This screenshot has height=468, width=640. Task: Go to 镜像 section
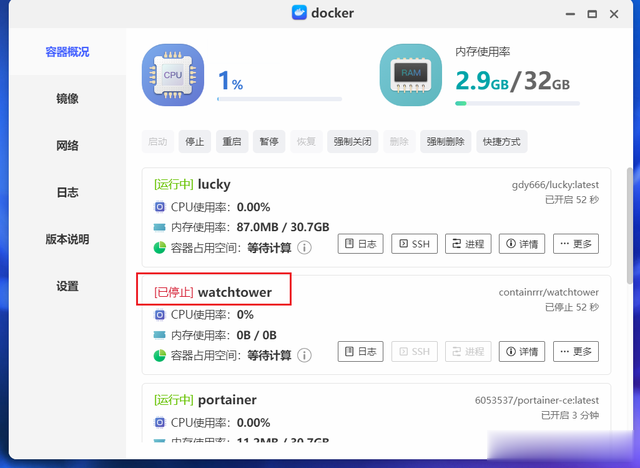click(67, 99)
